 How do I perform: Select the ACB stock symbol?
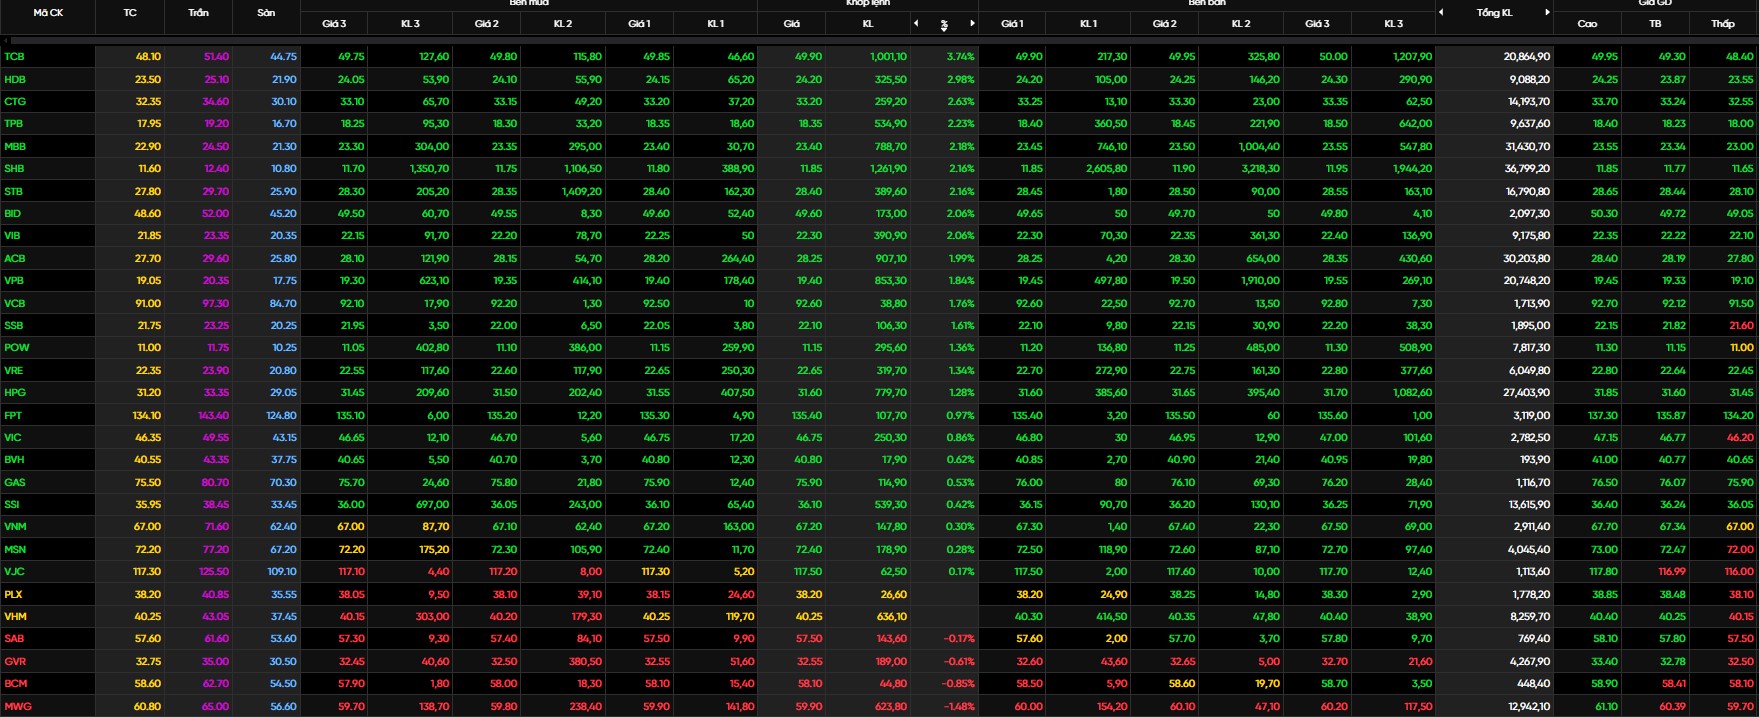click(x=15, y=258)
